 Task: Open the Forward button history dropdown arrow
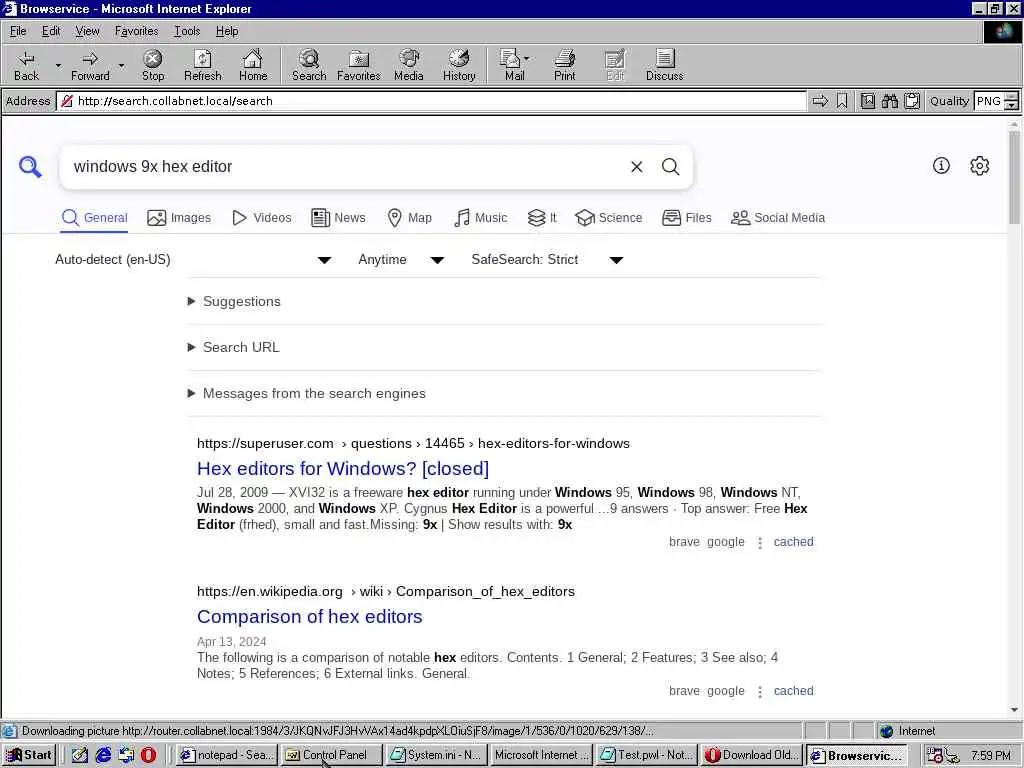point(121,65)
